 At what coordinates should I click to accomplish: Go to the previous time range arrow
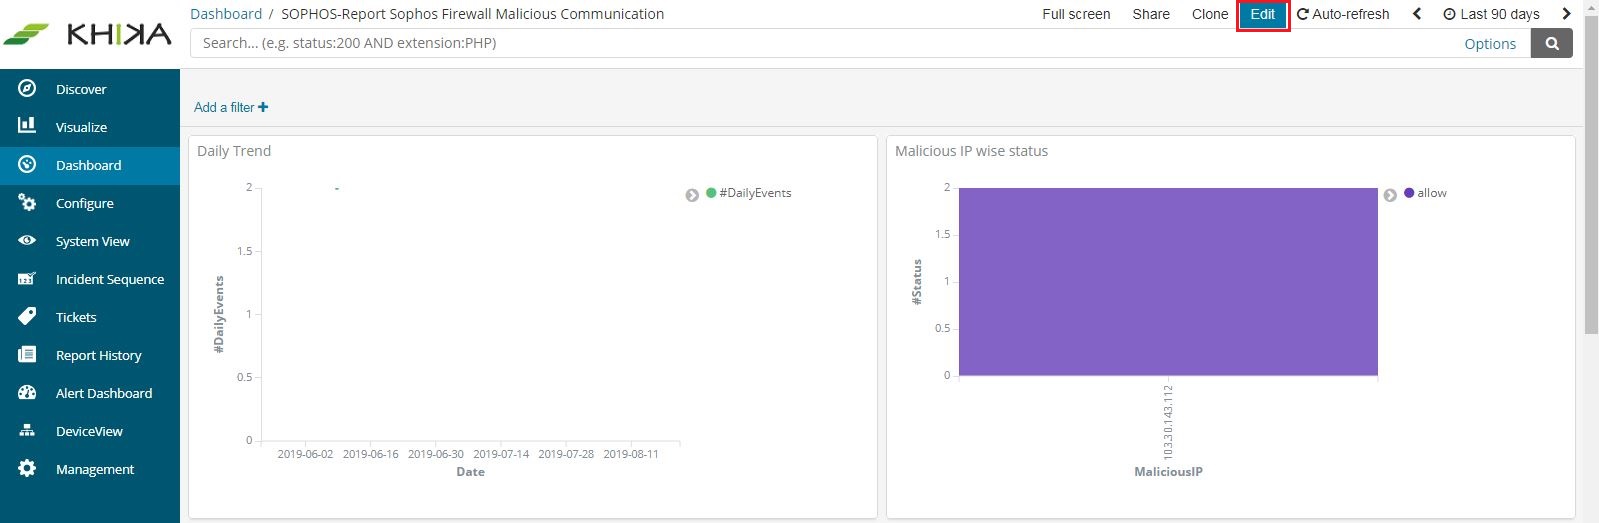[1417, 14]
